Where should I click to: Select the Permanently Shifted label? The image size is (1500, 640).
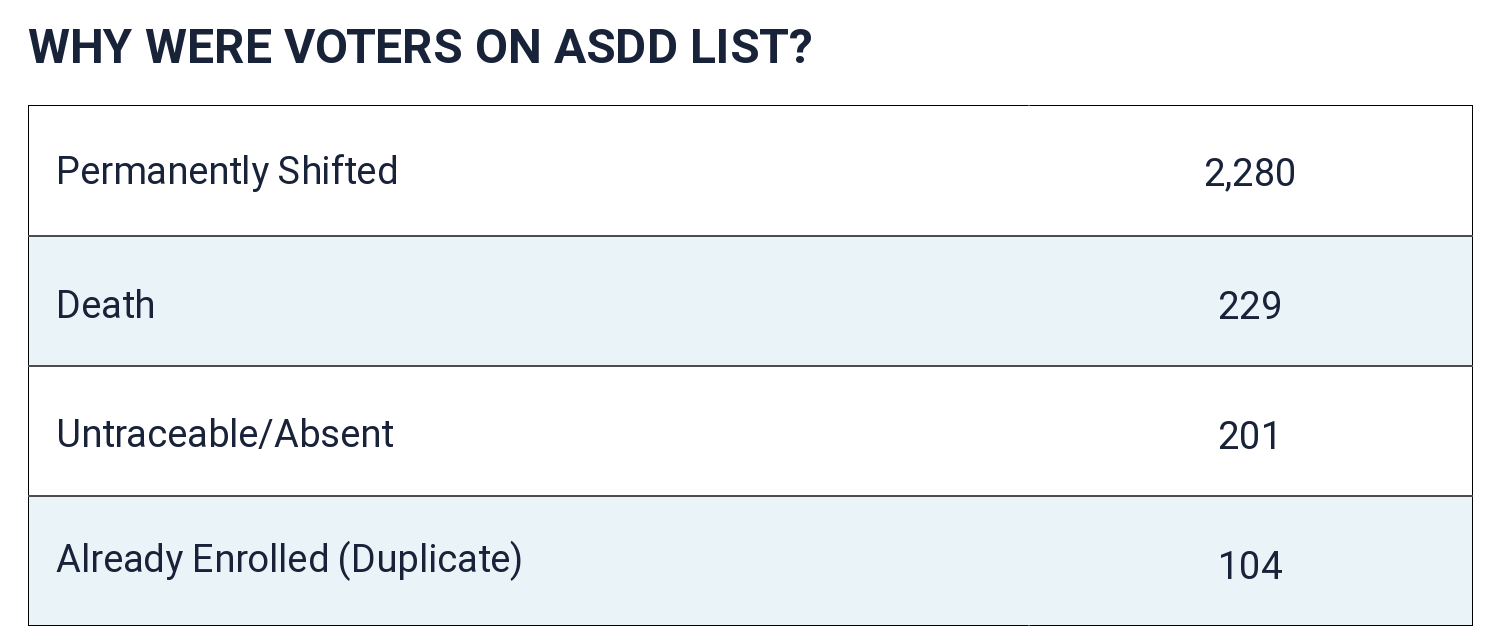coord(227,172)
